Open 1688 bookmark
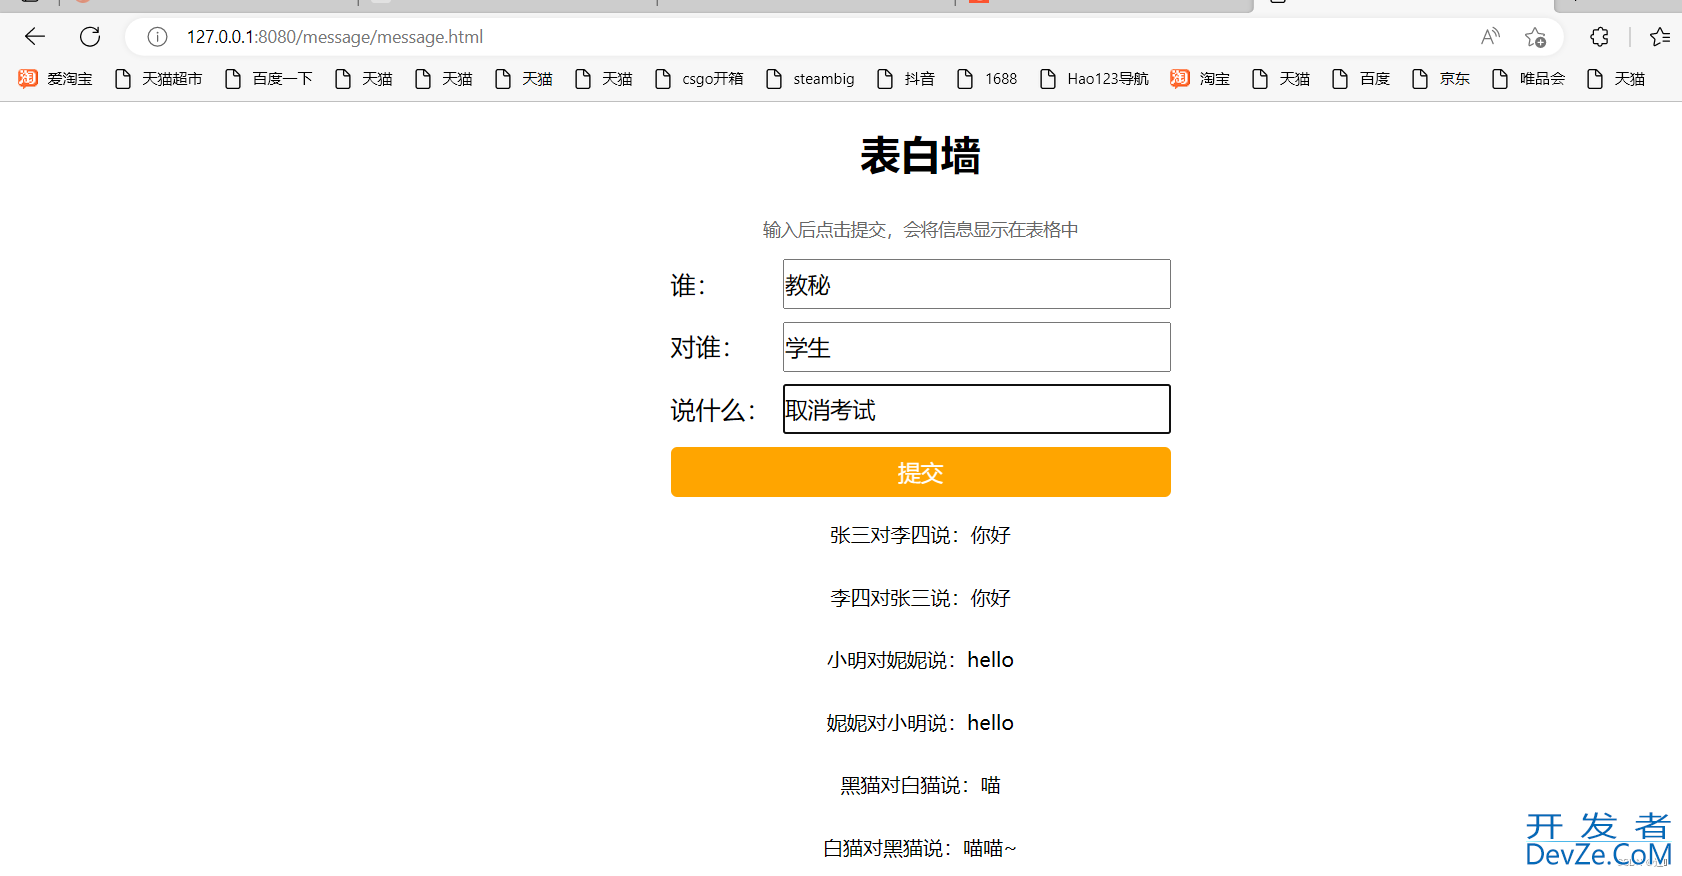Image resolution: width=1682 pixels, height=876 pixels. pos(987,79)
